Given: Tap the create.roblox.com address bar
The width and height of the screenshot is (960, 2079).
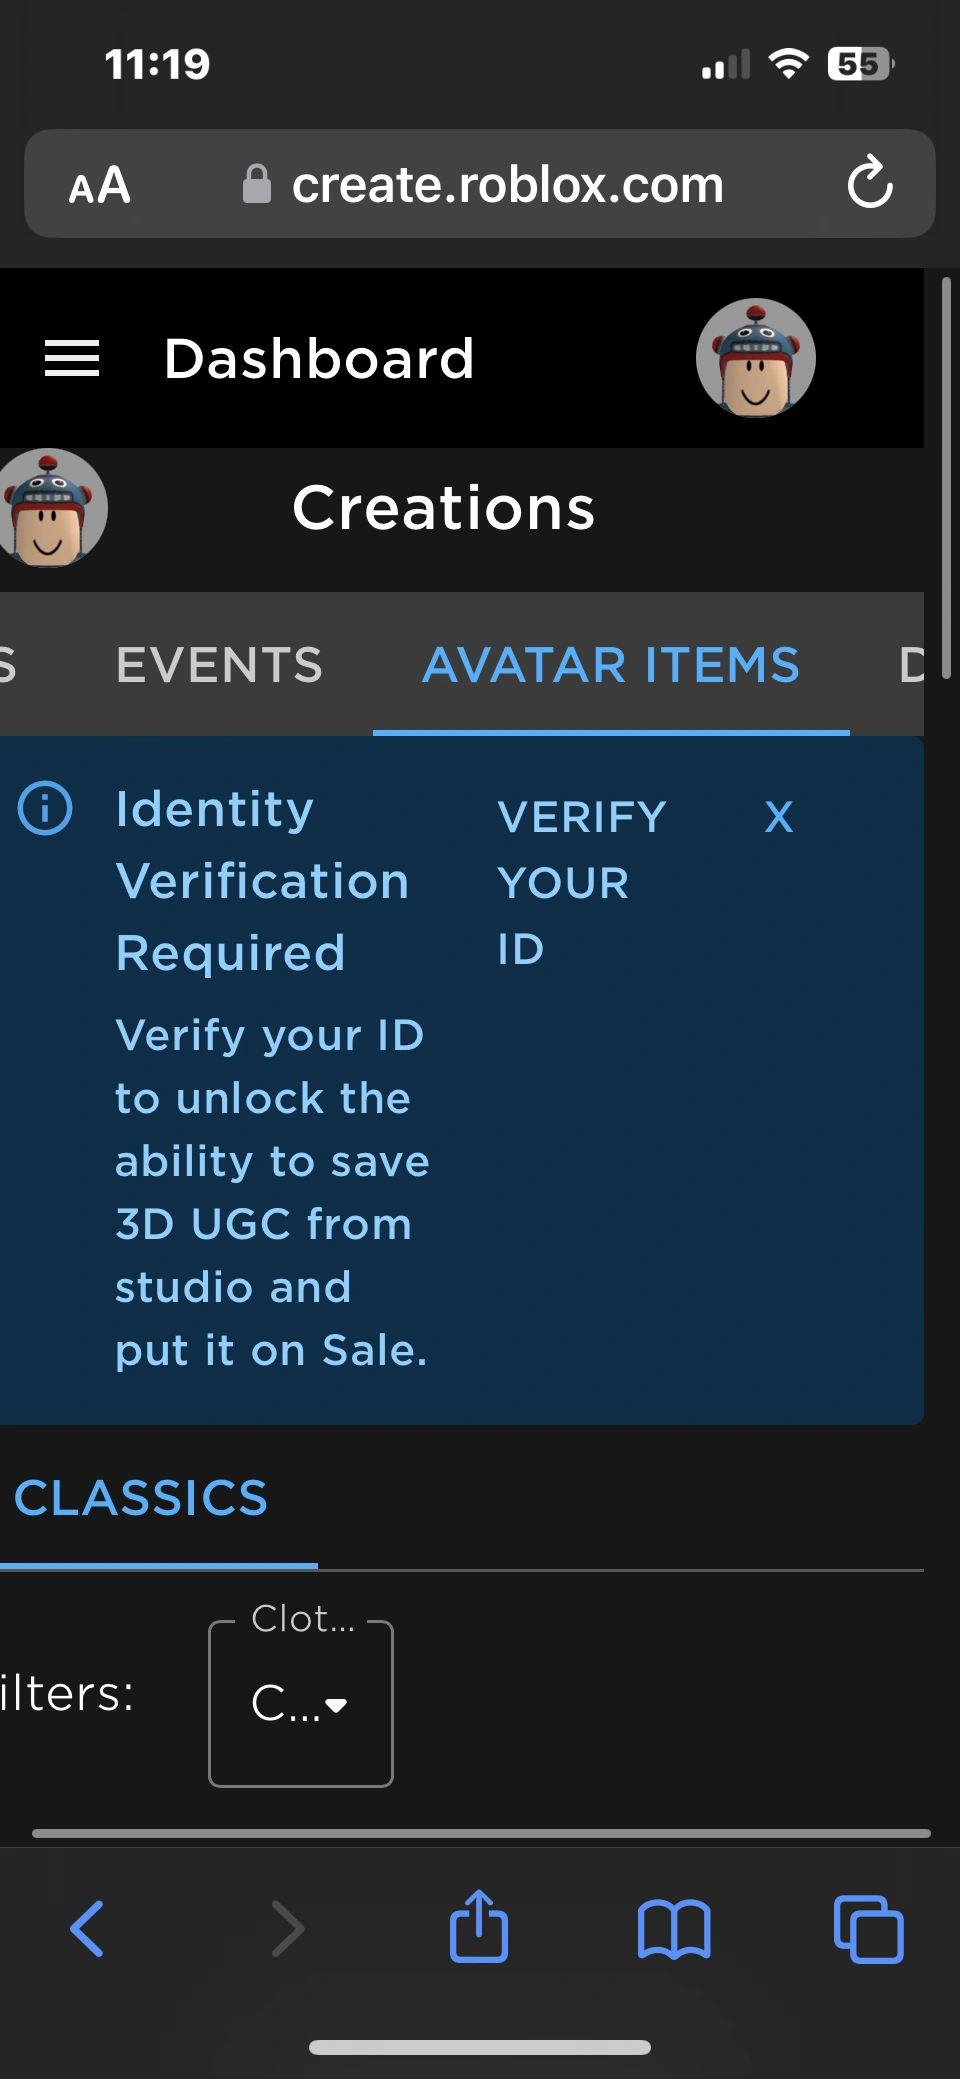Looking at the screenshot, I should 508,184.
